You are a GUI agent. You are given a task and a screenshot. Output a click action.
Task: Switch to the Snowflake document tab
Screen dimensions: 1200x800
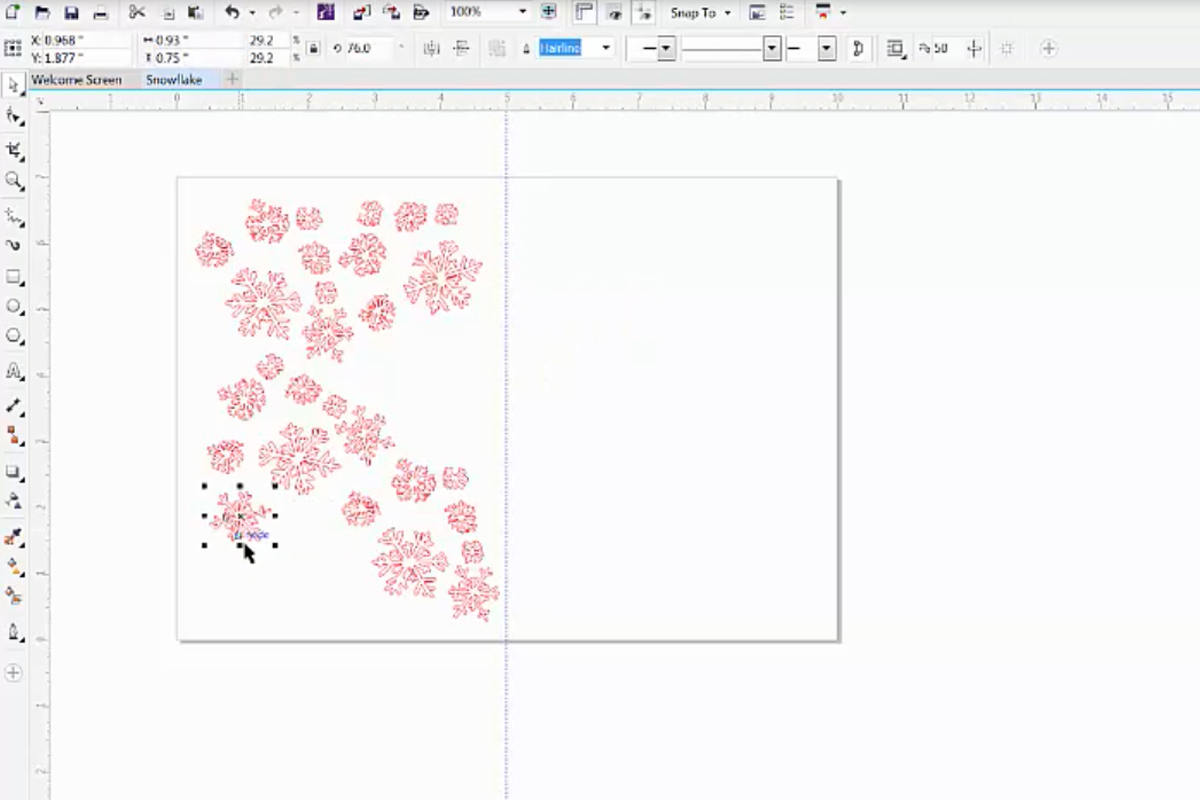174,79
